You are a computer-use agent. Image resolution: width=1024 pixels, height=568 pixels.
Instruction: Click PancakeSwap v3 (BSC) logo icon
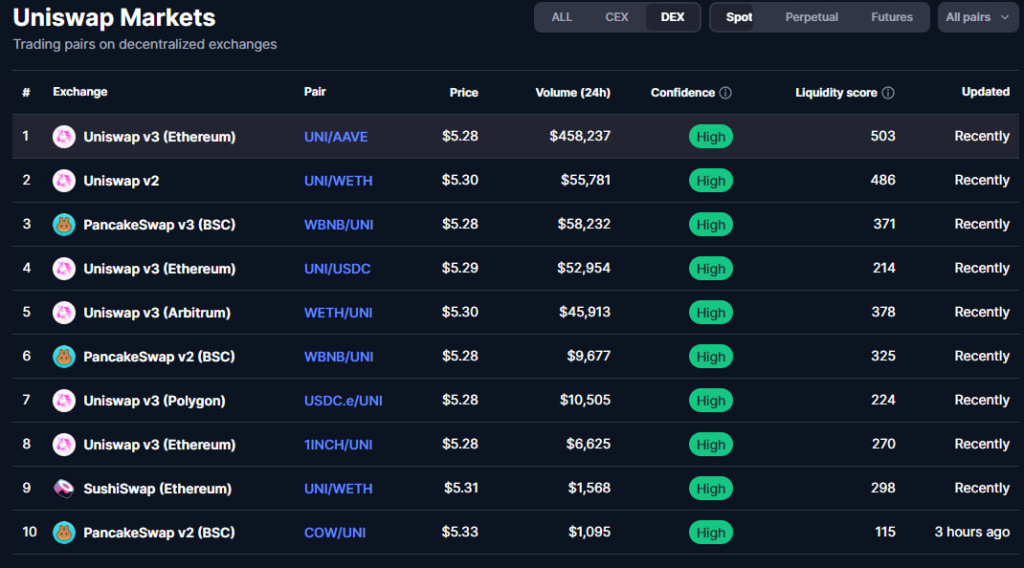pos(64,225)
